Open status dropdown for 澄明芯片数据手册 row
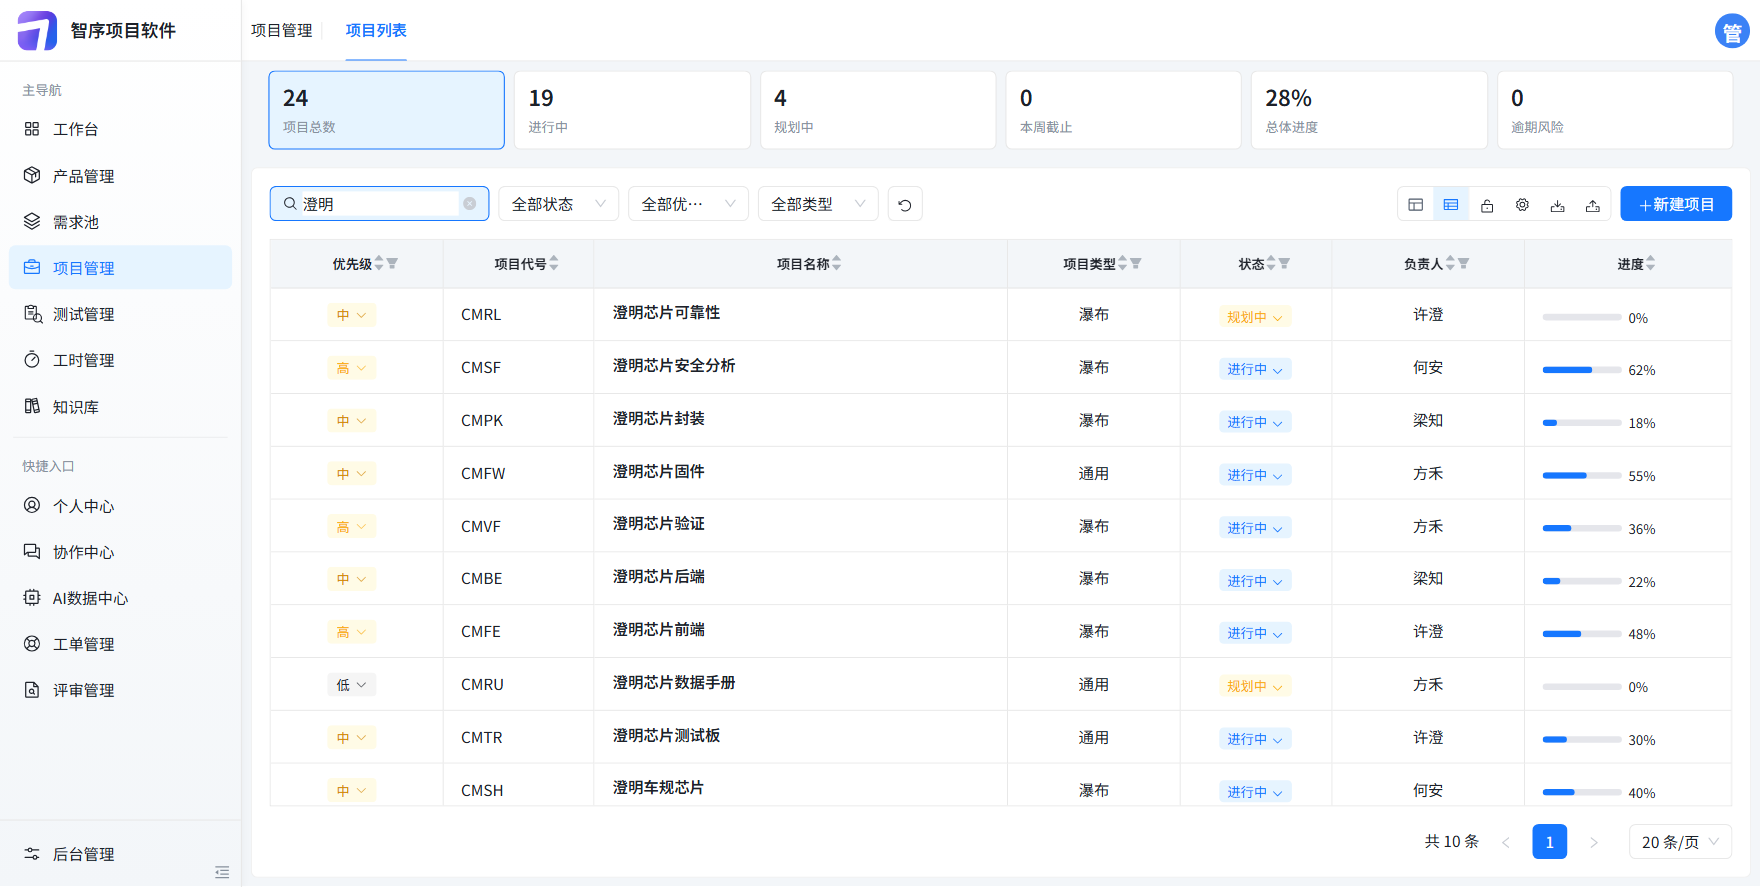 tap(1255, 686)
